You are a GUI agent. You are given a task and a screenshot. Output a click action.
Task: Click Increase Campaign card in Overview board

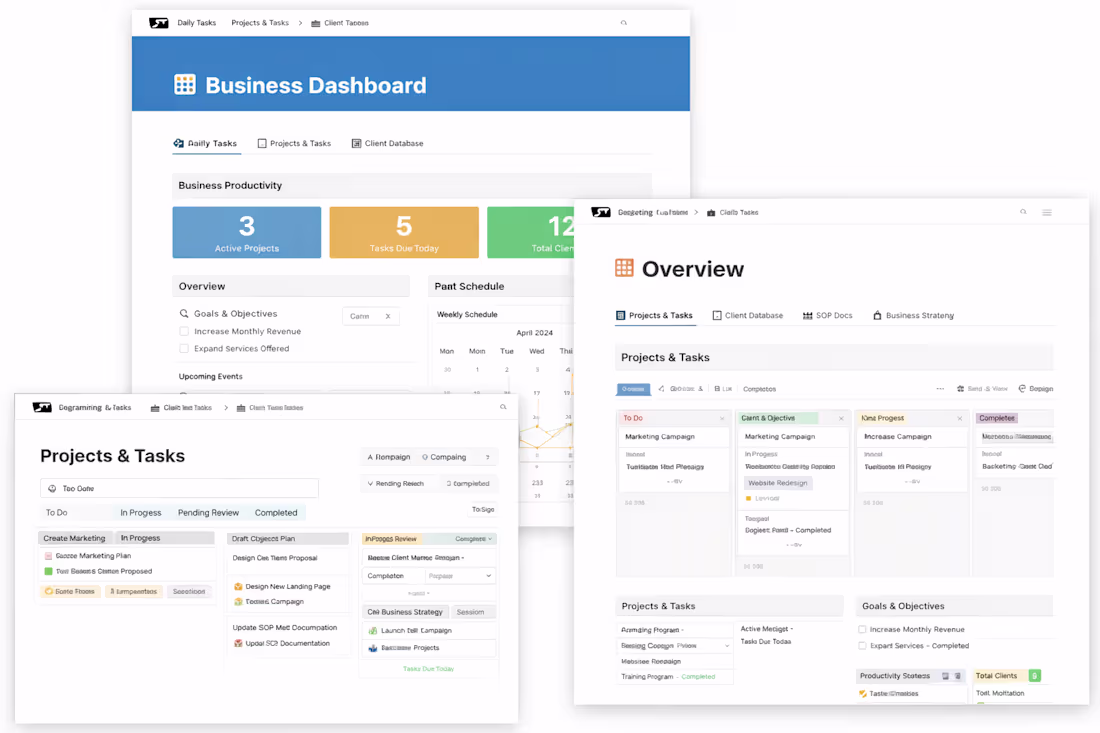912,436
